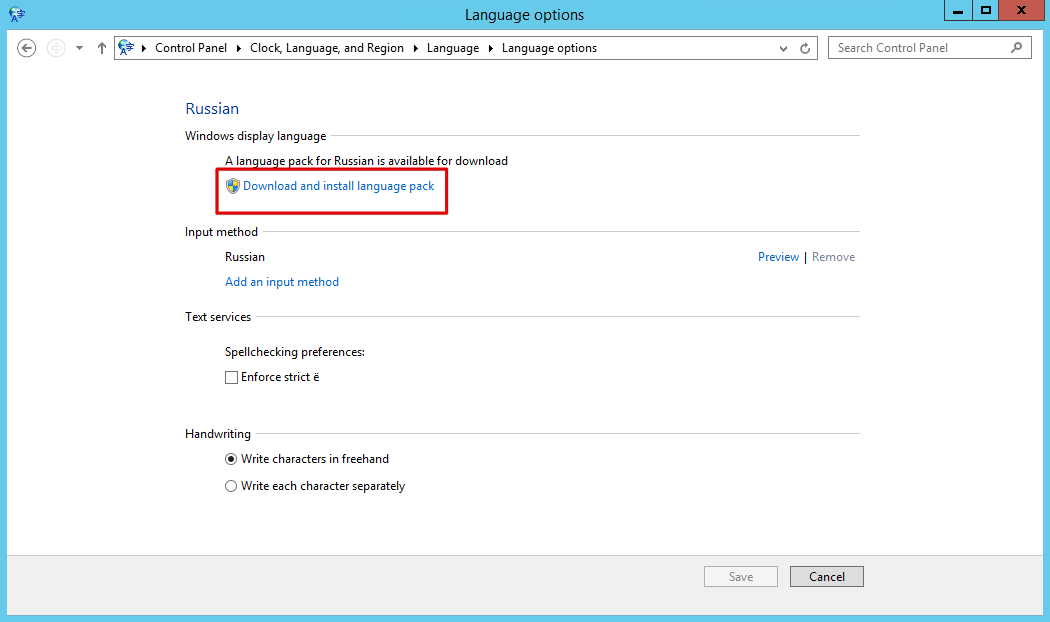Open the Language breadcrumb
The width and height of the screenshot is (1050, 622).
(453, 48)
